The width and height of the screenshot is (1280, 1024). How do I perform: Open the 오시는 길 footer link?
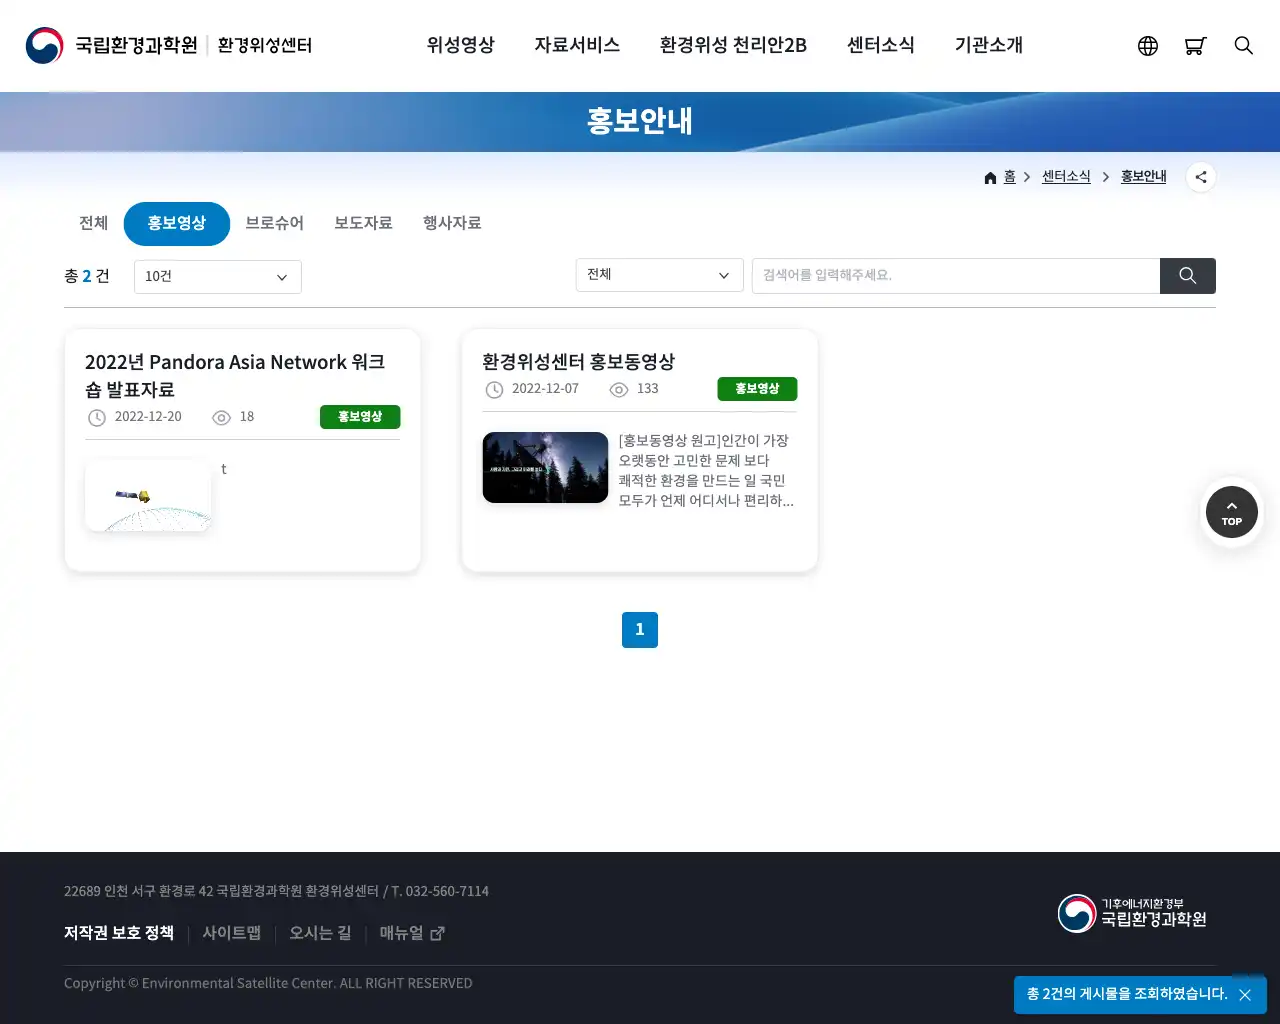pos(320,933)
